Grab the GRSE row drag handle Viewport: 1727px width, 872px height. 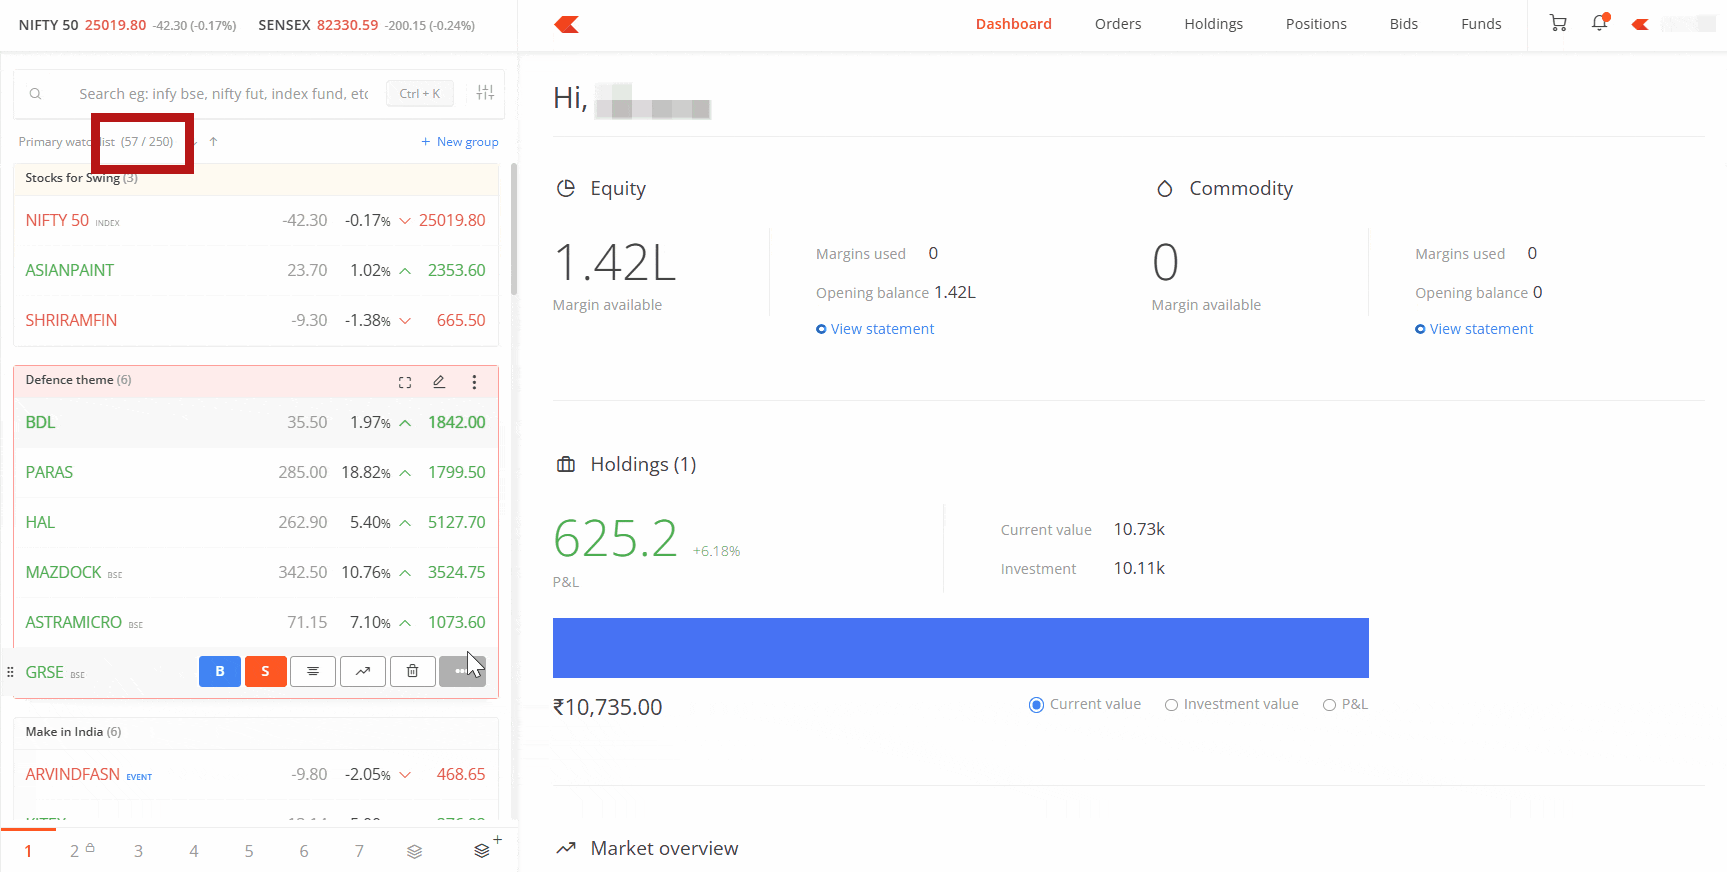pos(10,672)
